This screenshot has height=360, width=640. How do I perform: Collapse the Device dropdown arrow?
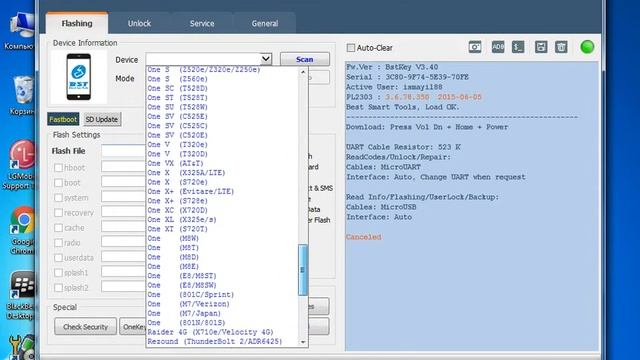click(x=266, y=59)
